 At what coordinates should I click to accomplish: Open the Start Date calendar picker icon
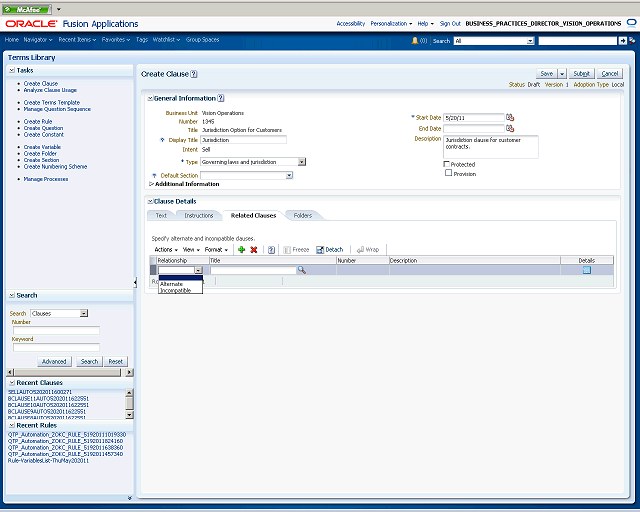tap(510, 118)
